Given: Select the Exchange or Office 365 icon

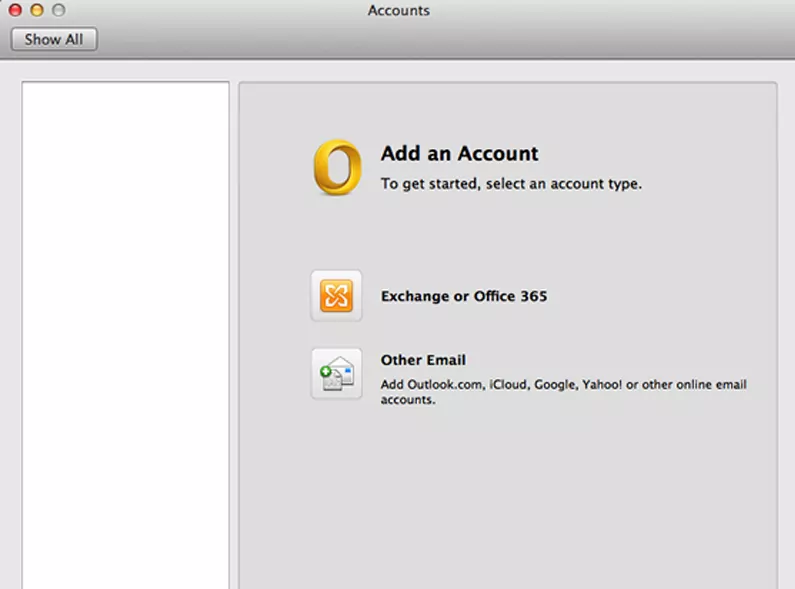Looking at the screenshot, I should tap(336, 296).
